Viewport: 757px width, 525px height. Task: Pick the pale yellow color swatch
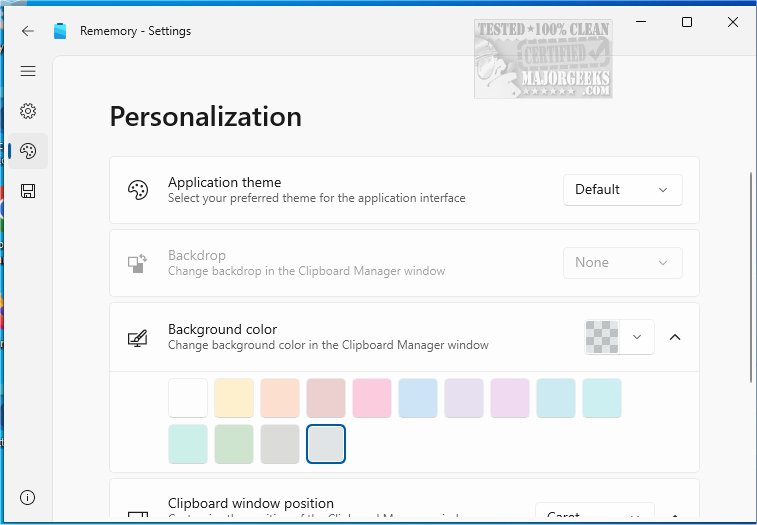234,398
